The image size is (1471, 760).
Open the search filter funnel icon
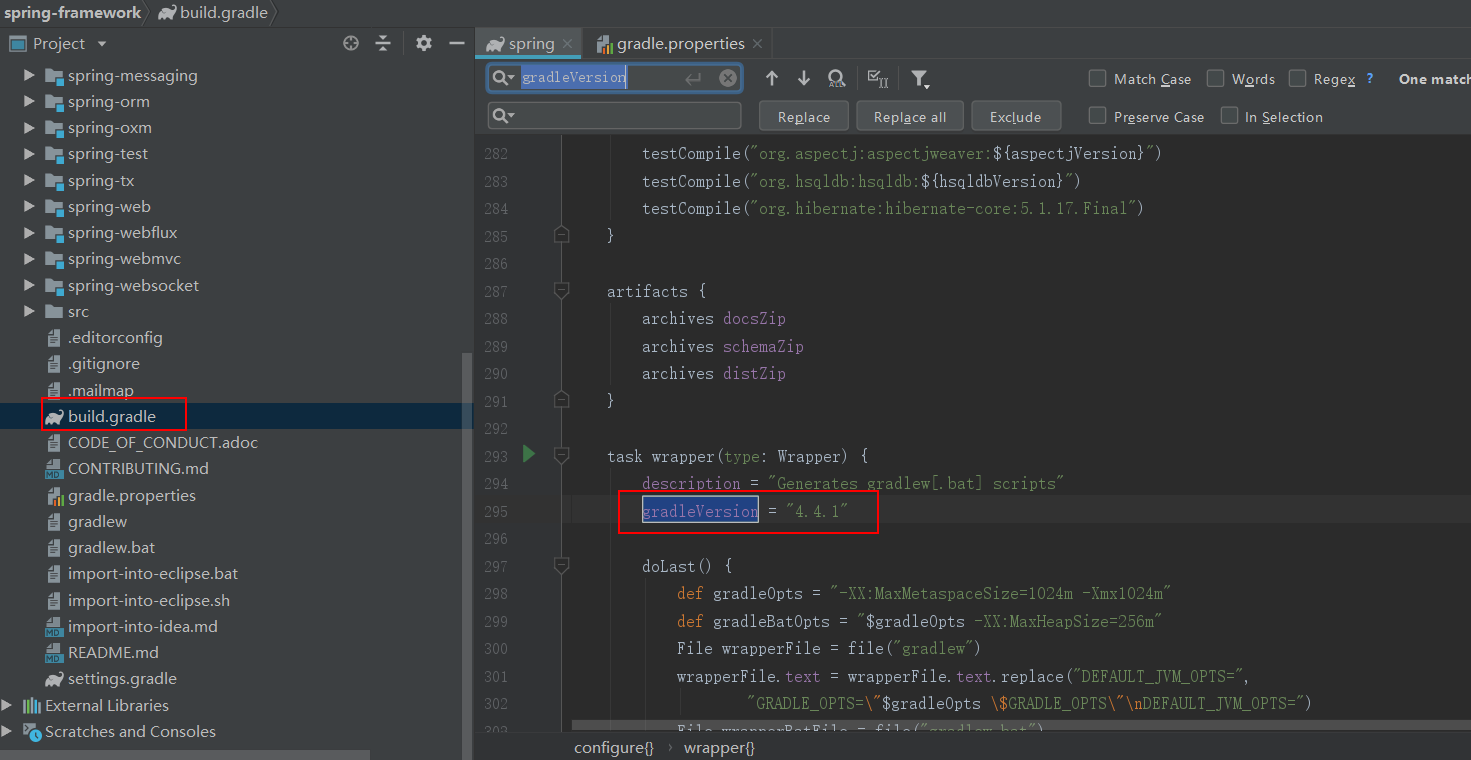[x=920, y=79]
